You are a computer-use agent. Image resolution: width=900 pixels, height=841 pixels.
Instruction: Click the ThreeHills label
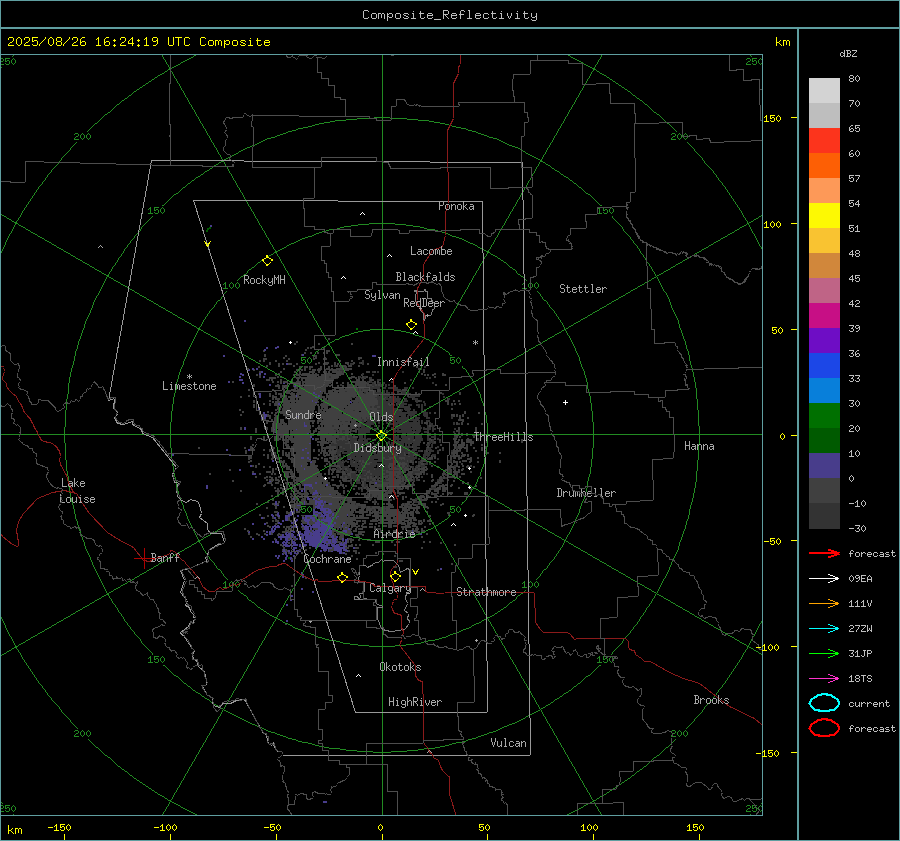click(503, 437)
